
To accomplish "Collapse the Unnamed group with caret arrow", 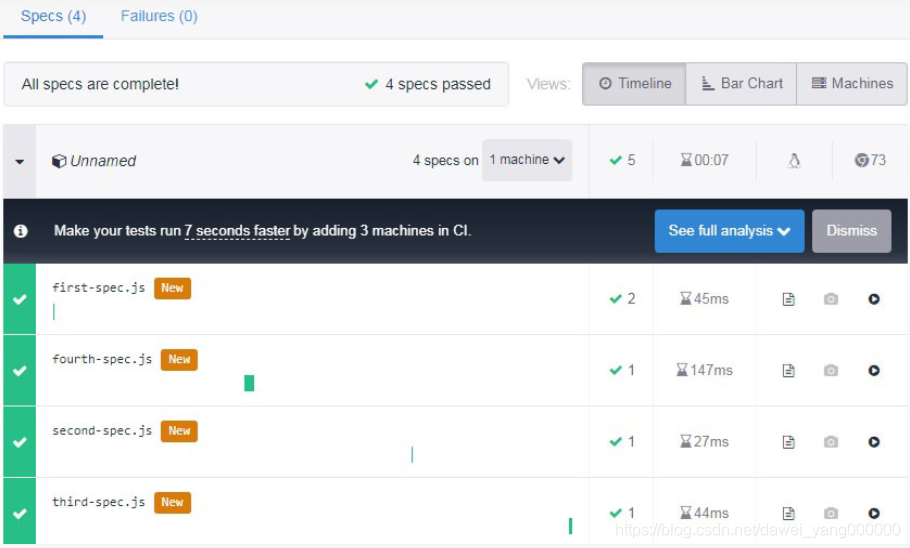I will pyautogui.click(x=20, y=161).
